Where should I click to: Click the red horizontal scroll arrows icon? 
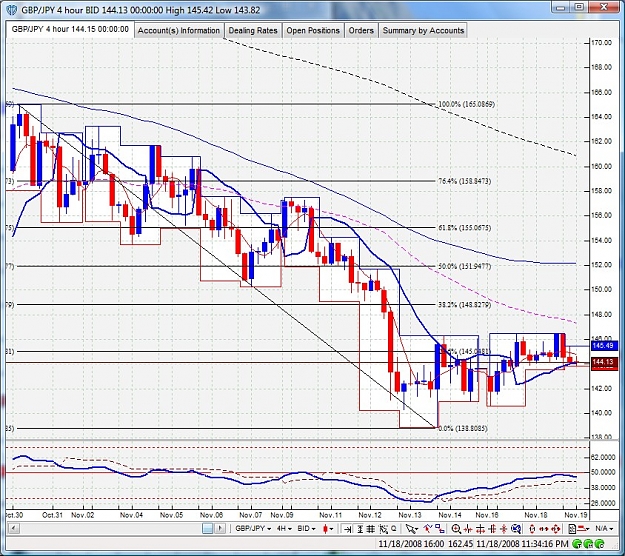[x=544, y=529]
